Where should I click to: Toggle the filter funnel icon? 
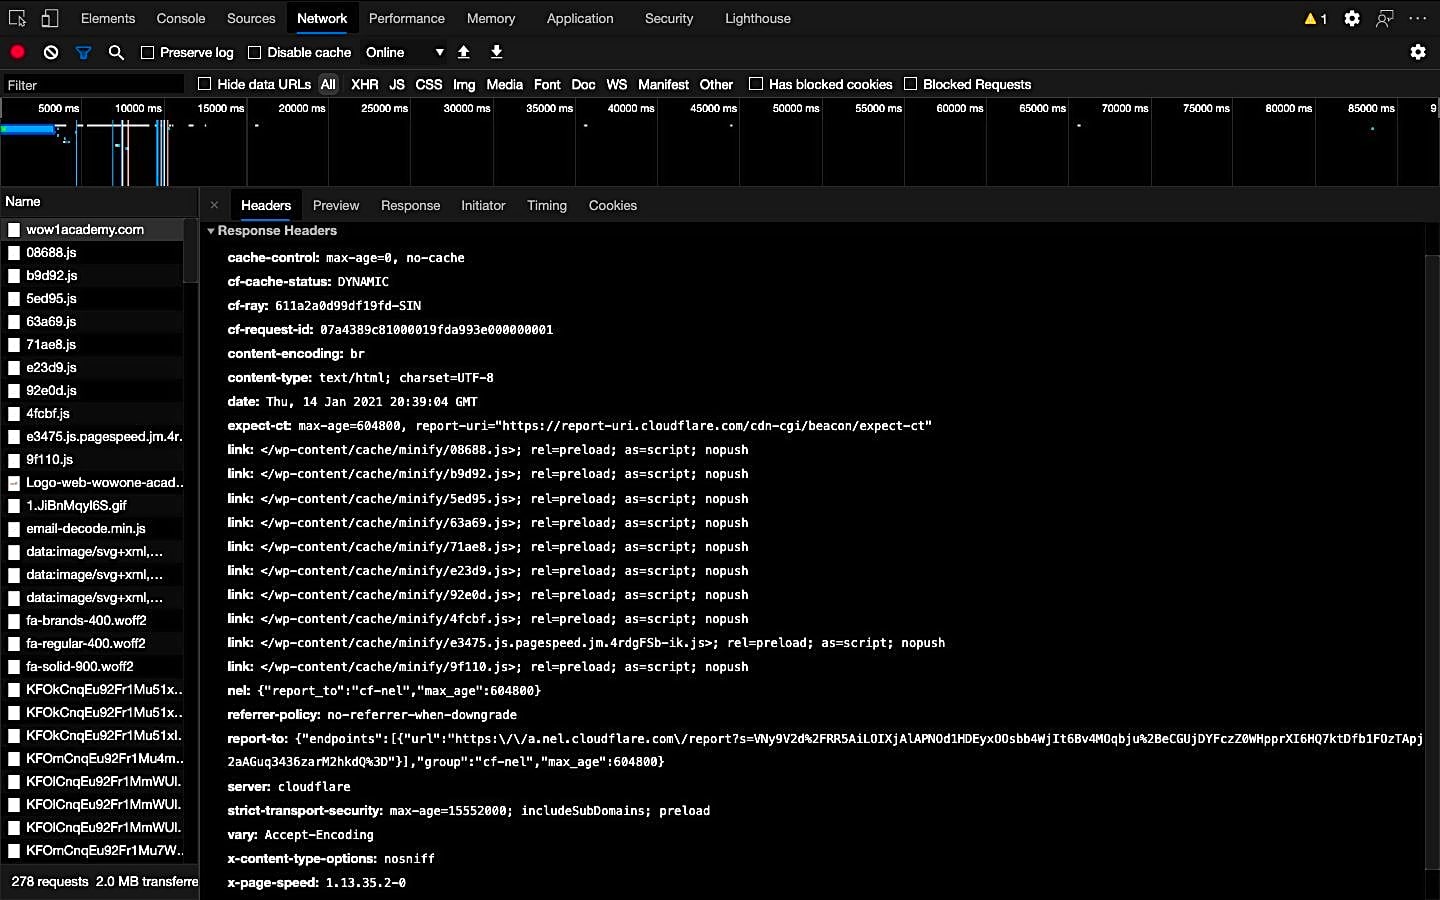pyautogui.click(x=84, y=52)
